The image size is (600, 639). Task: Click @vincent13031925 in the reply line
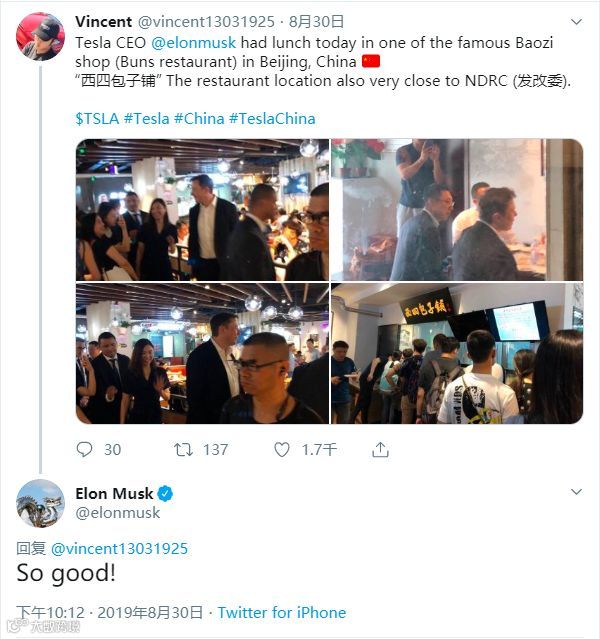(119, 548)
